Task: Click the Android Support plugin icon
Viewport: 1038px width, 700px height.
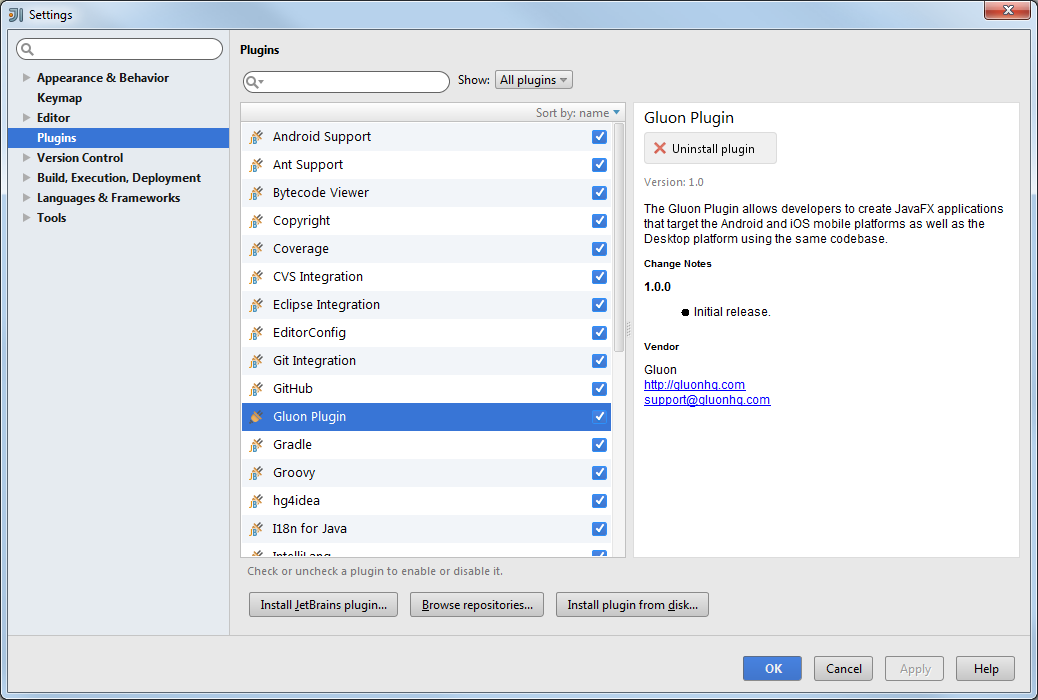Action: [x=256, y=137]
